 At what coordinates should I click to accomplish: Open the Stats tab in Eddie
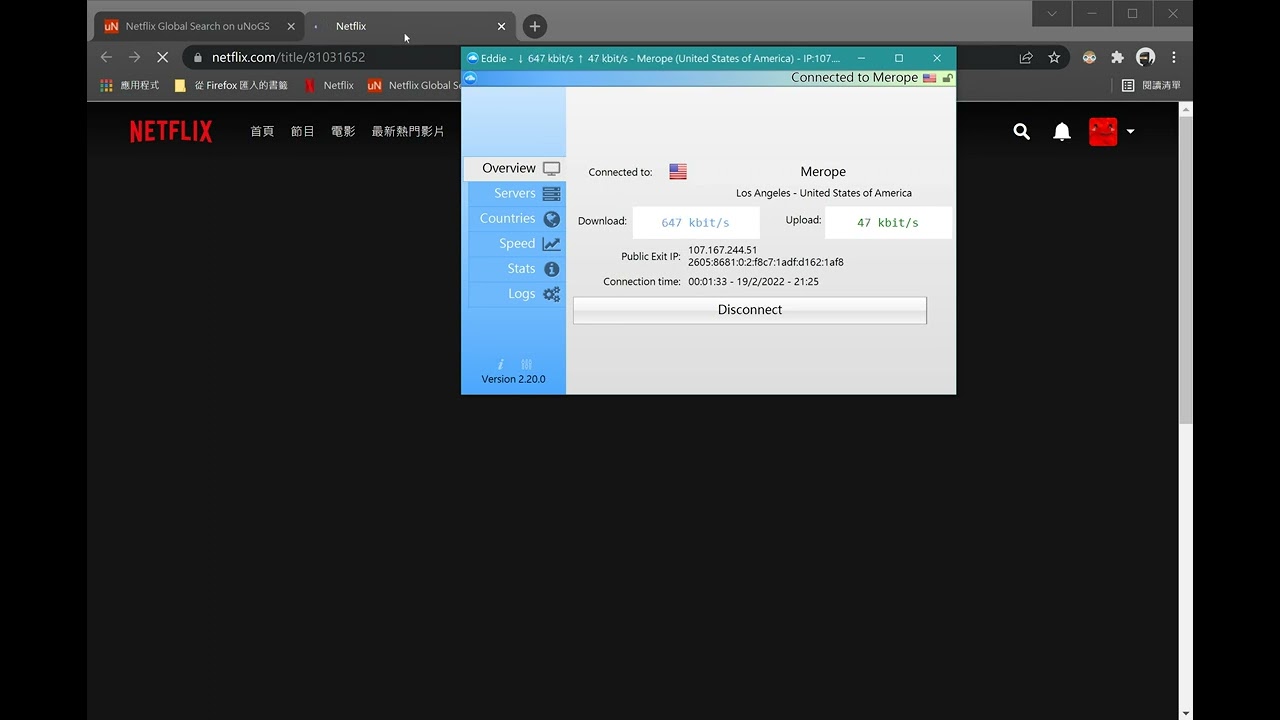[516, 268]
